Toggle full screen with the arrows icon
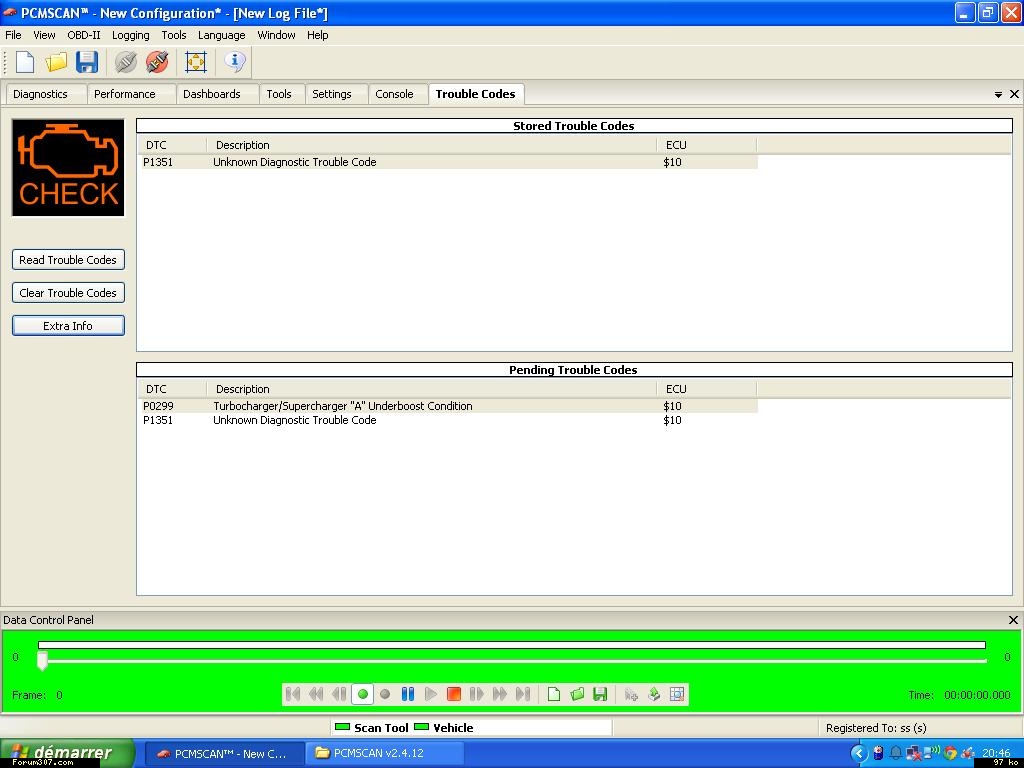Screen dimensions: 1024x768 point(195,62)
